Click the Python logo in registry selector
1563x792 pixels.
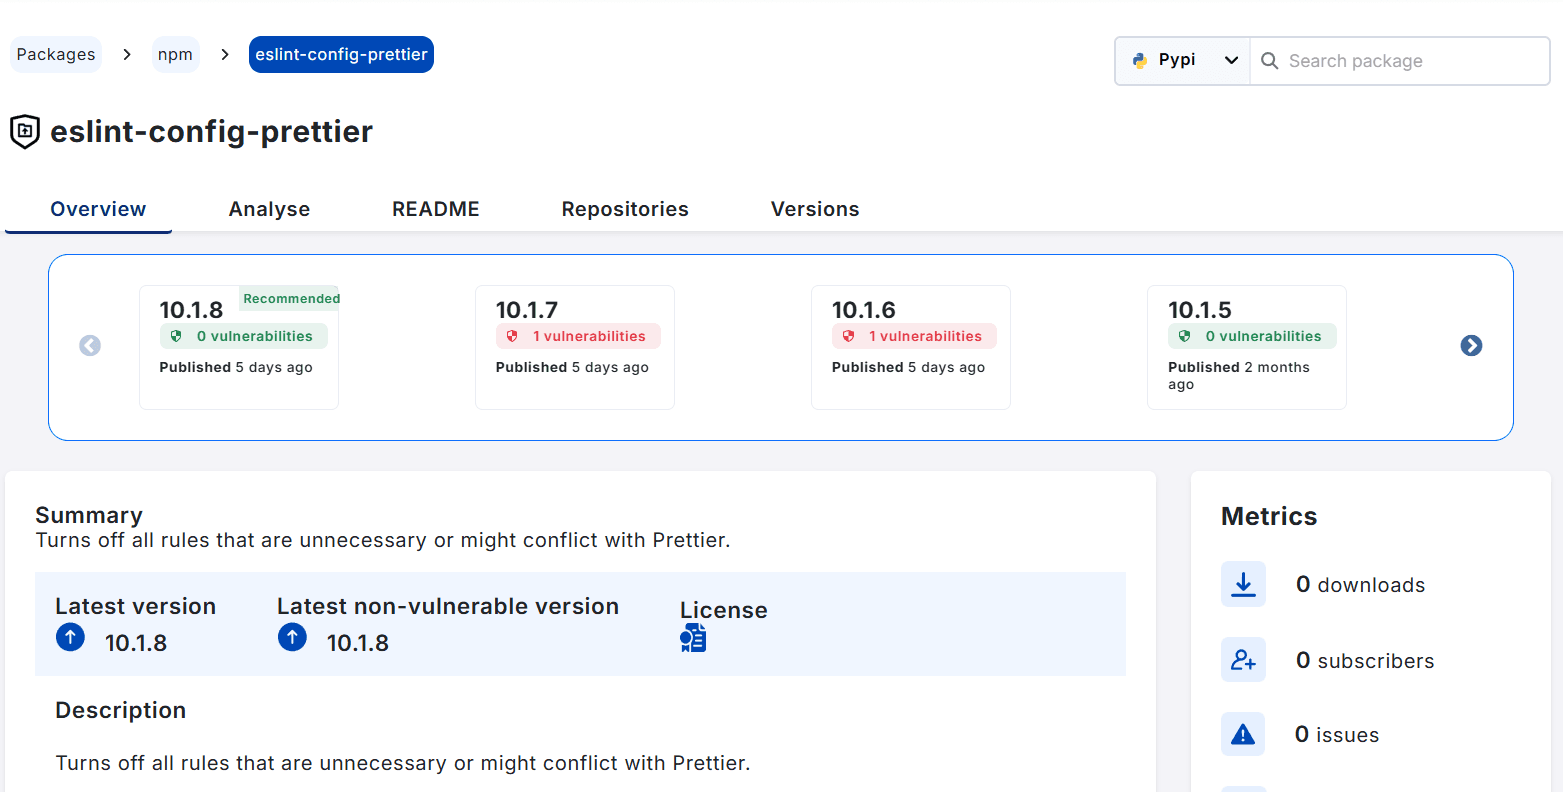(x=1140, y=60)
